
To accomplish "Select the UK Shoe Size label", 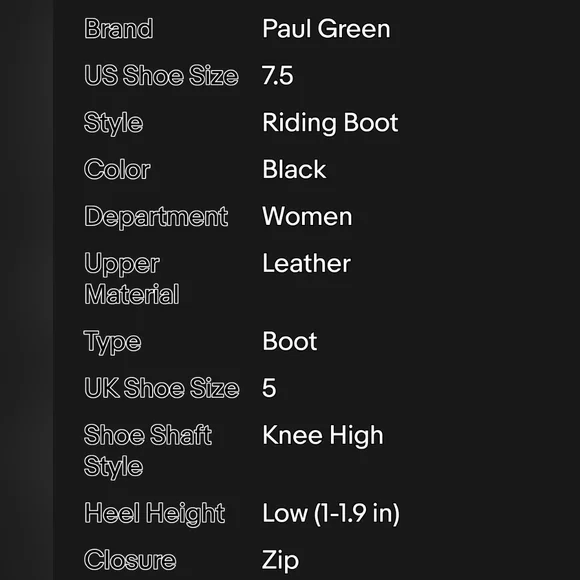I will 162,388.
